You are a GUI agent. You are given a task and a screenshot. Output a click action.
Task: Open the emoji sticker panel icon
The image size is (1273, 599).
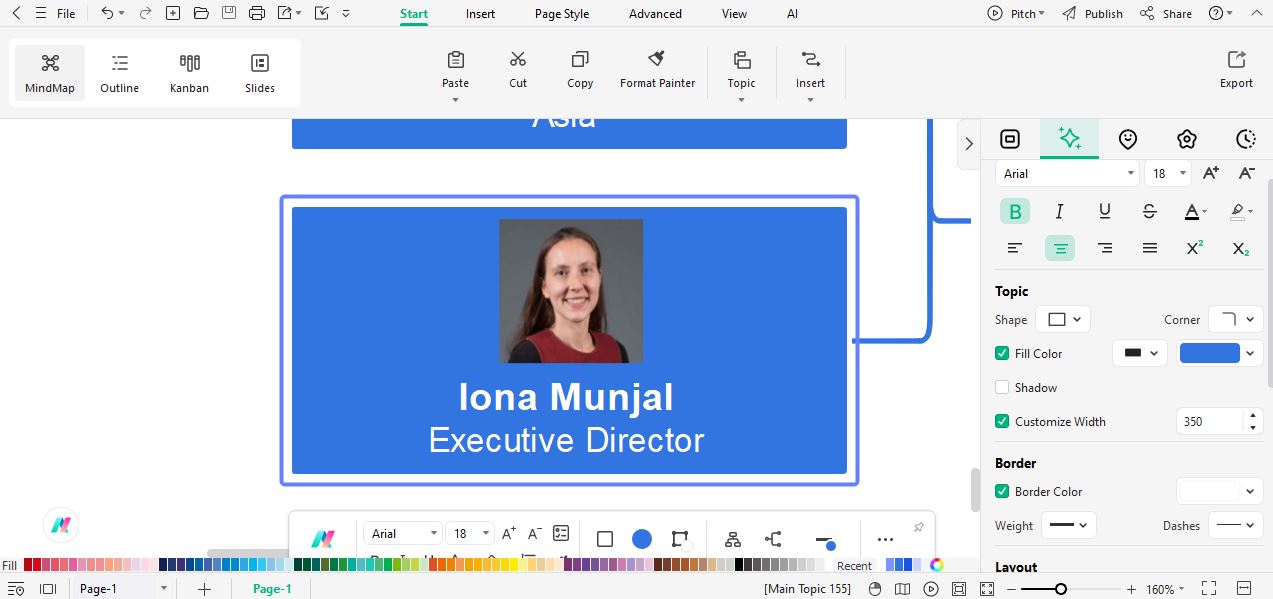(x=1128, y=139)
